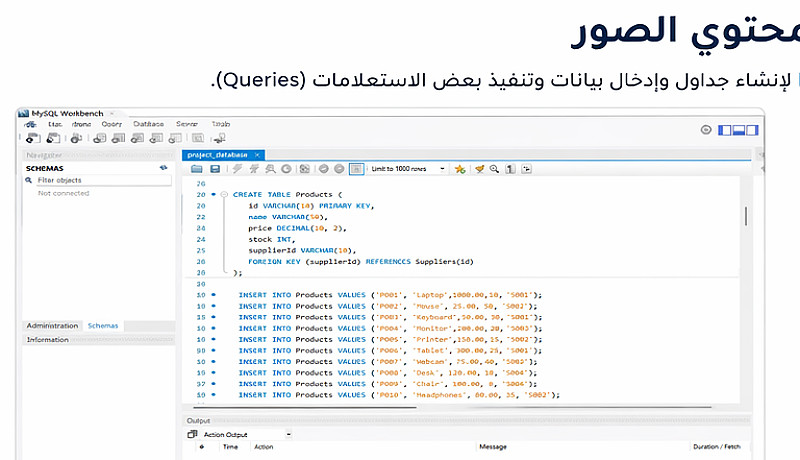Click the Filter objects search field
Image resolution: width=800 pixels, height=460 pixels.
coord(104,180)
